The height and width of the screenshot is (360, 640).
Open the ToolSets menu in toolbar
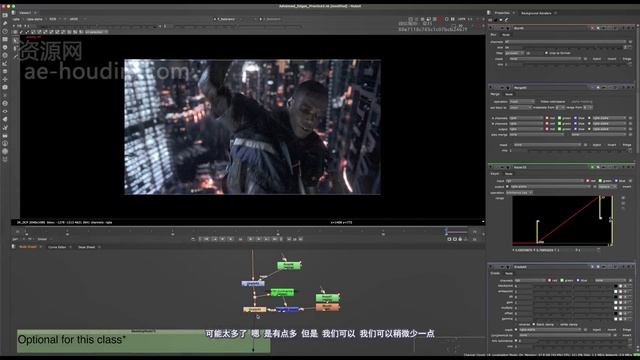[x=5, y=127]
